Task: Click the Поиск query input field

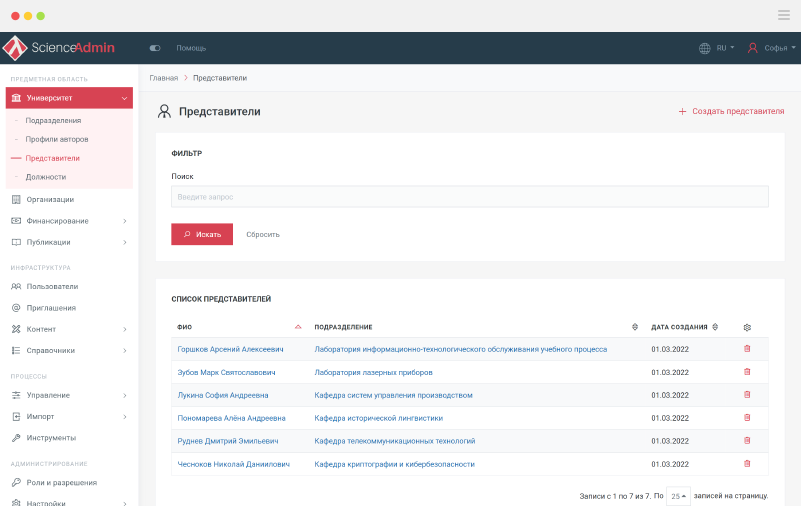Action: 469,197
